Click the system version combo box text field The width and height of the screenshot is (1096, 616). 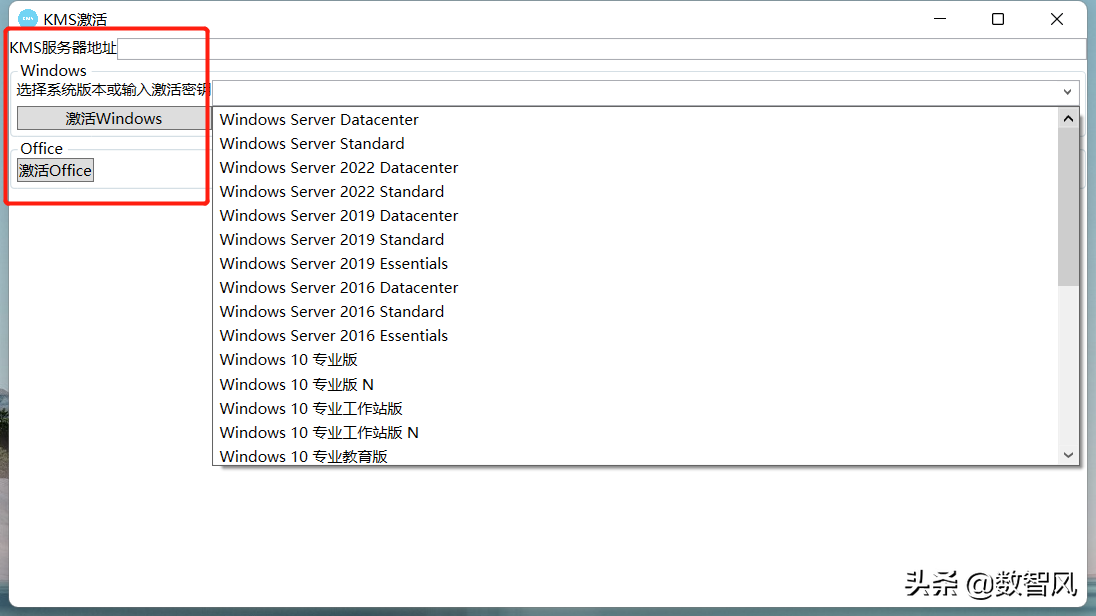tap(635, 92)
